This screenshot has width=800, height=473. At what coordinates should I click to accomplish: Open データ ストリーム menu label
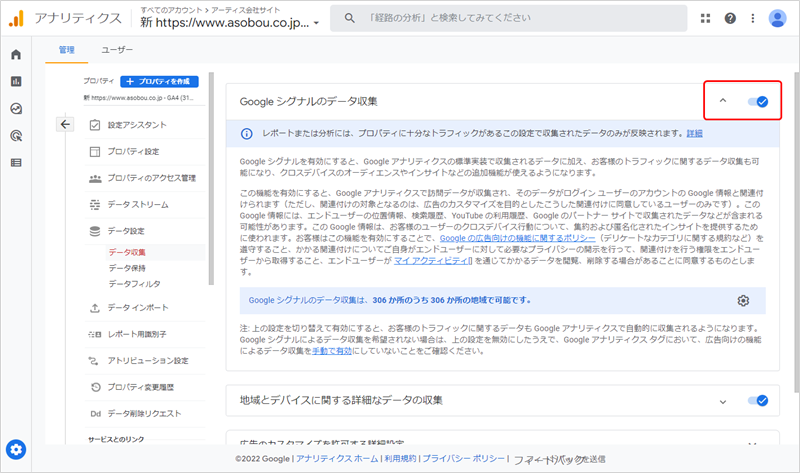(138, 205)
